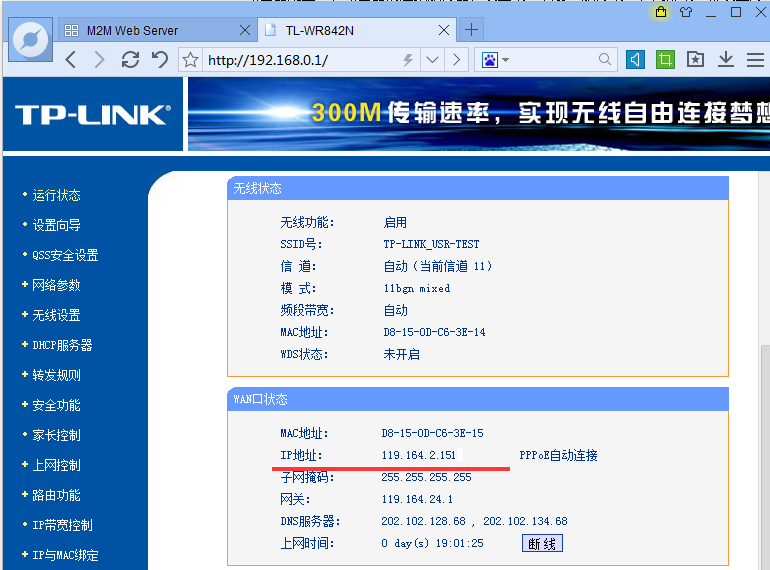Click the search magnifier icon
The width and height of the screenshot is (770, 570).
pos(605,60)
